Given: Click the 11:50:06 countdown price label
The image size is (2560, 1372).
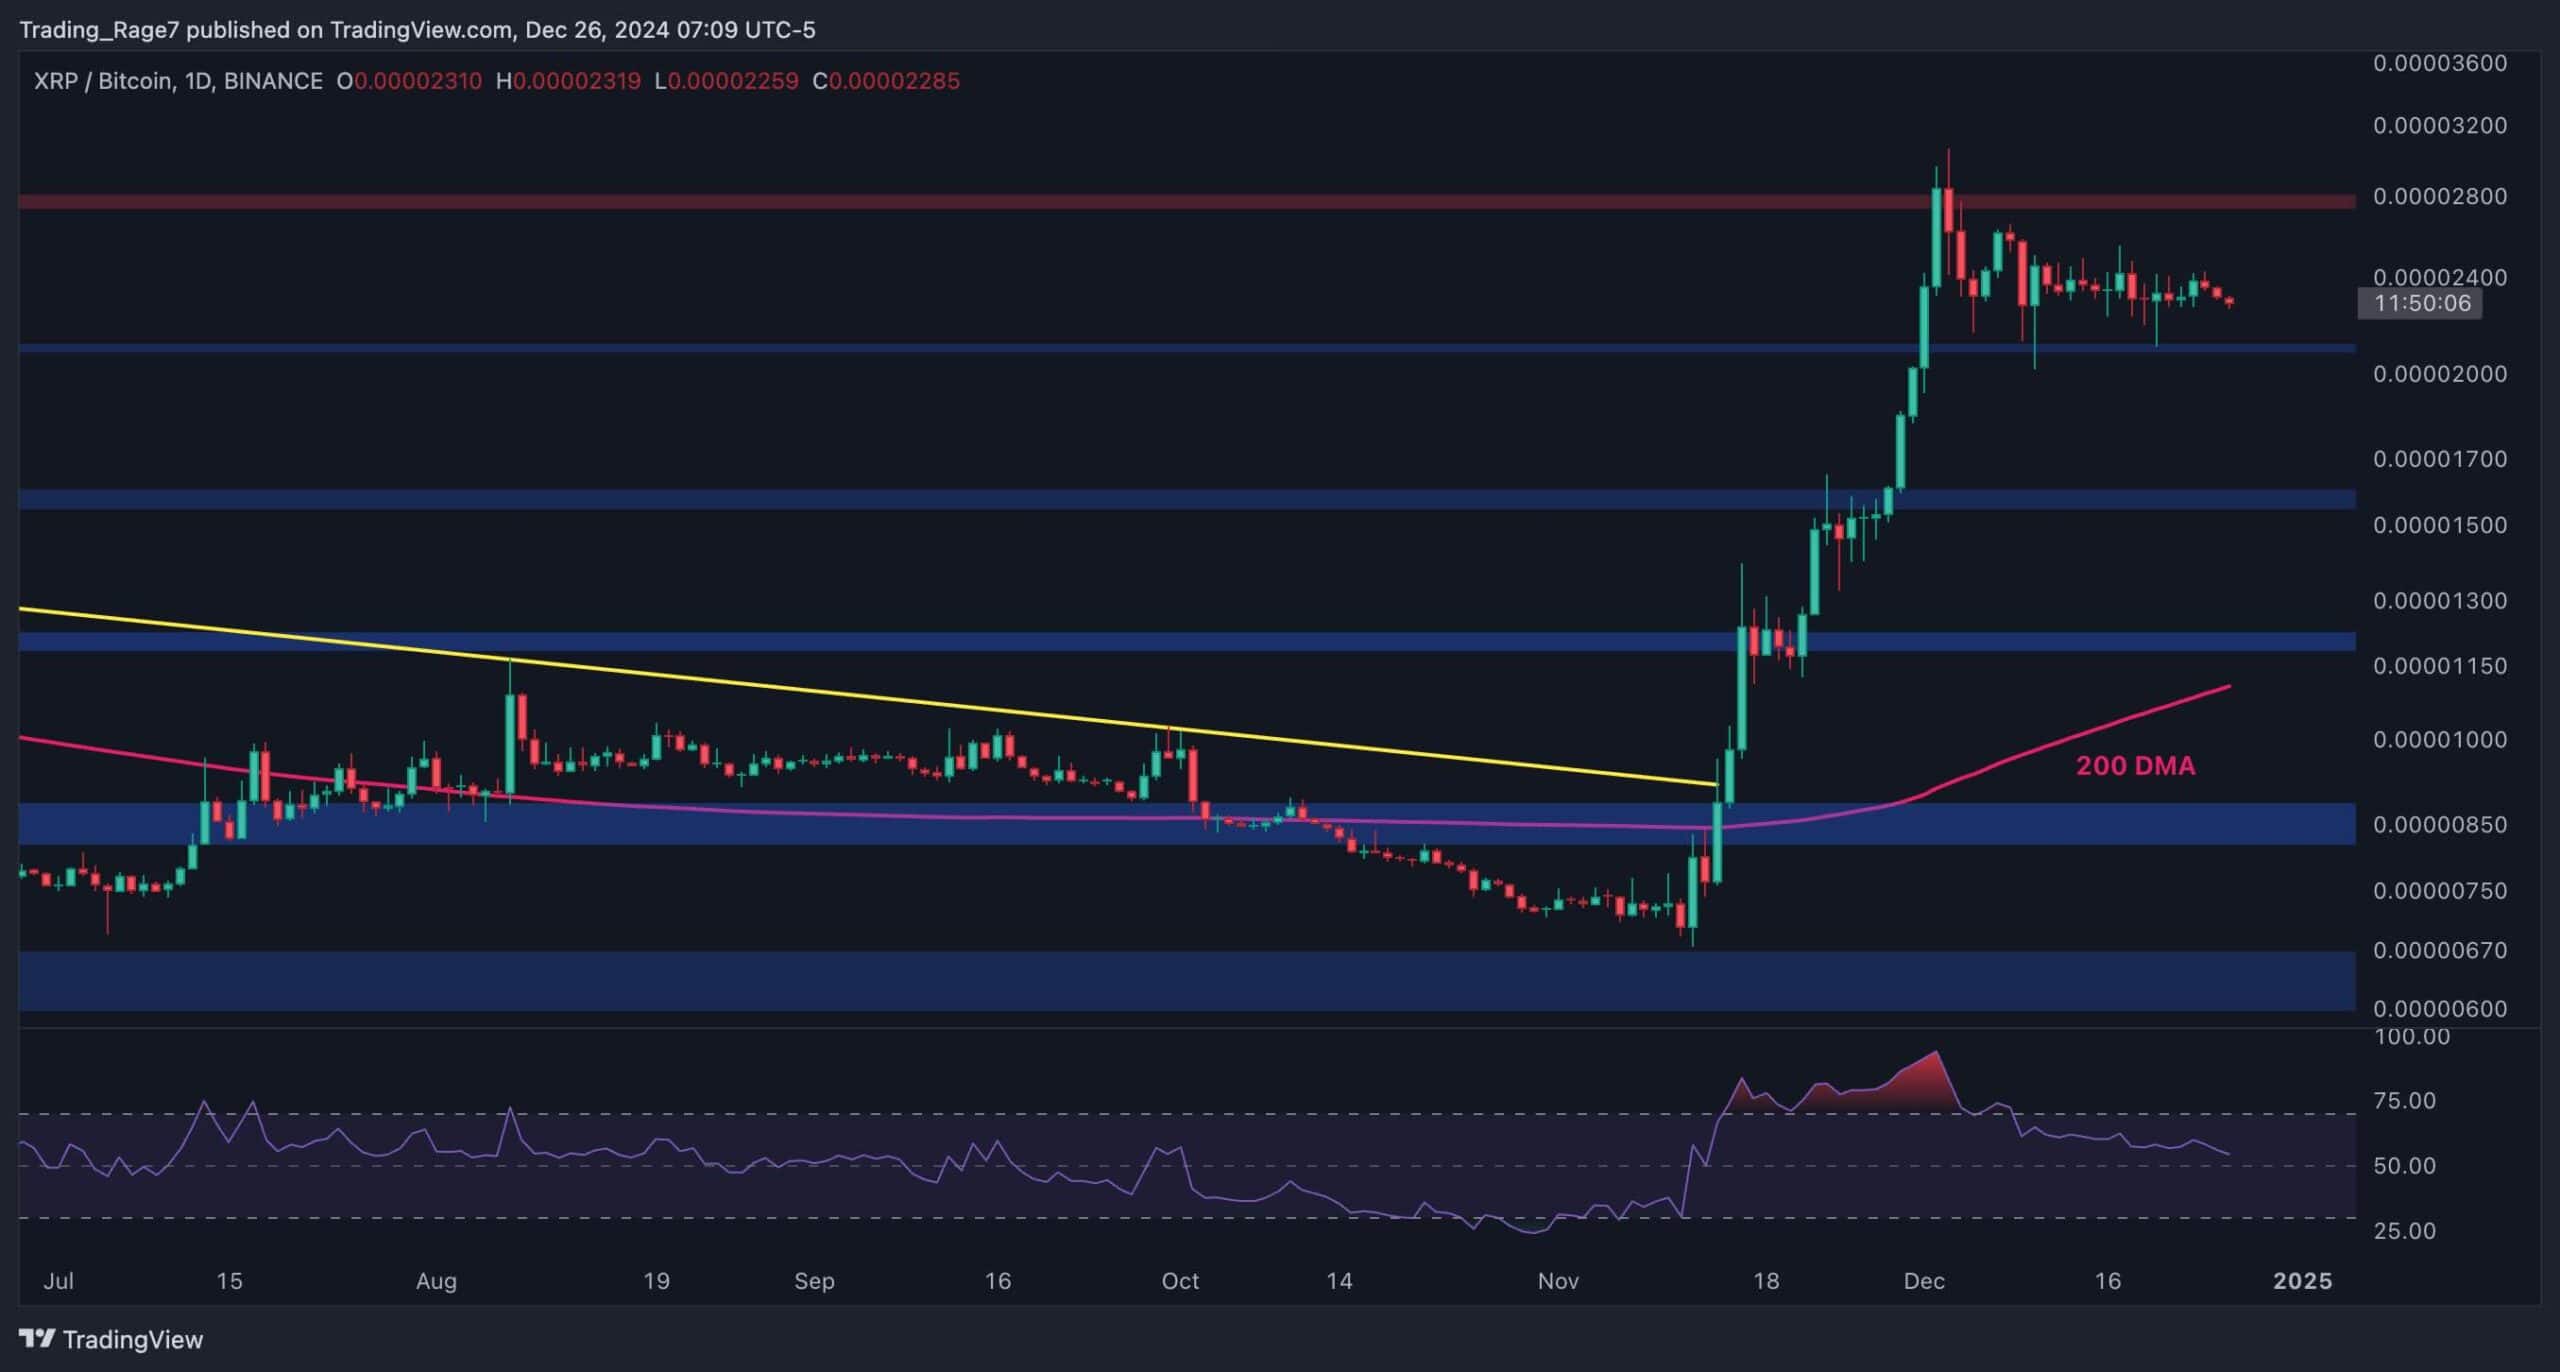Looking at the screenshot, I should pyautogui.click(x=2422, y=303).
